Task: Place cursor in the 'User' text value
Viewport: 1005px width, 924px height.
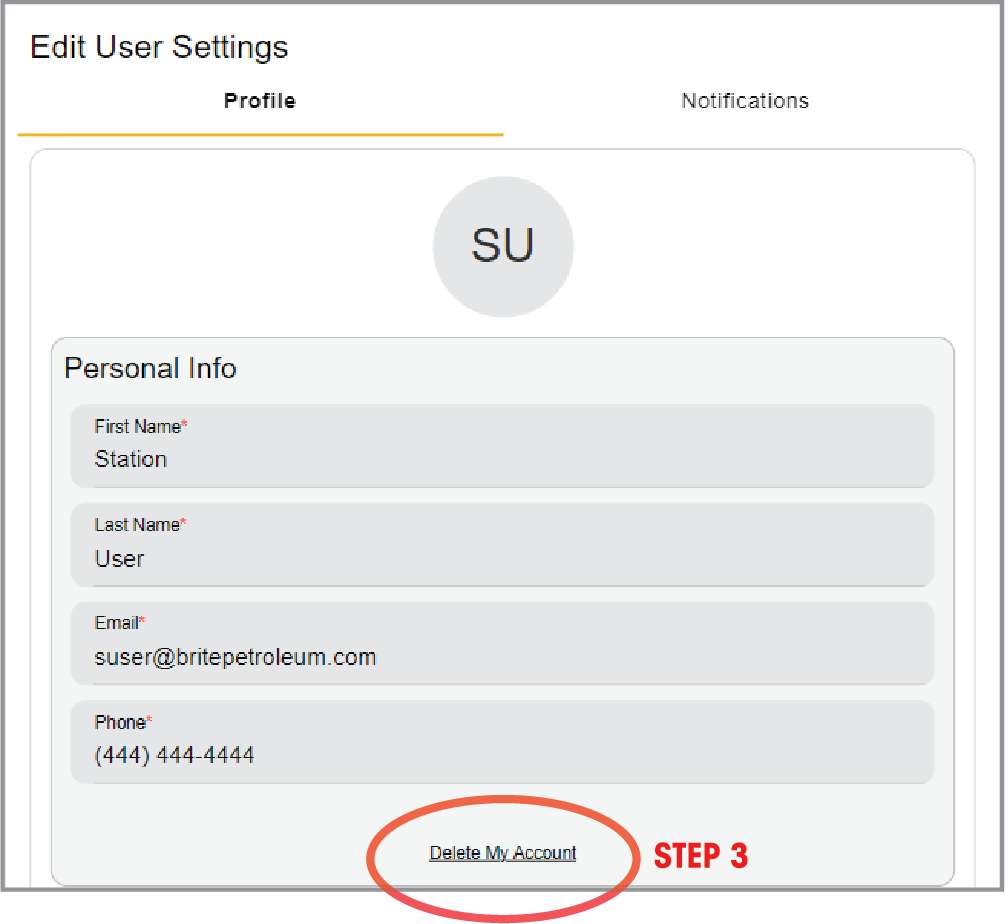Action: tap(120, 559)
